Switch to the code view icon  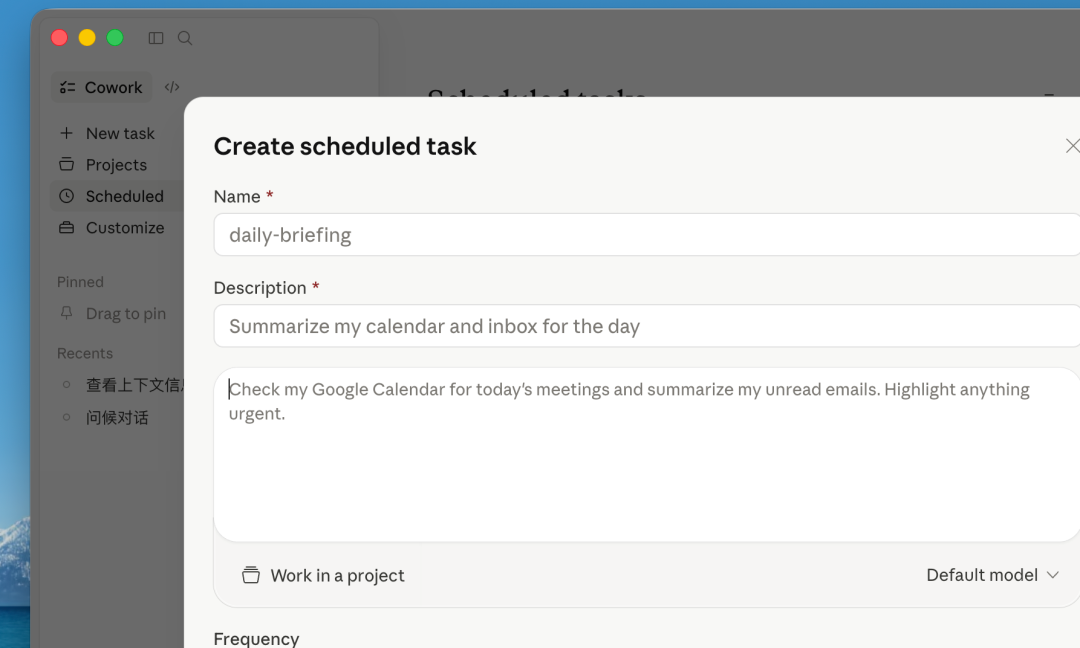pyautogui.click(x=172, y=87)
